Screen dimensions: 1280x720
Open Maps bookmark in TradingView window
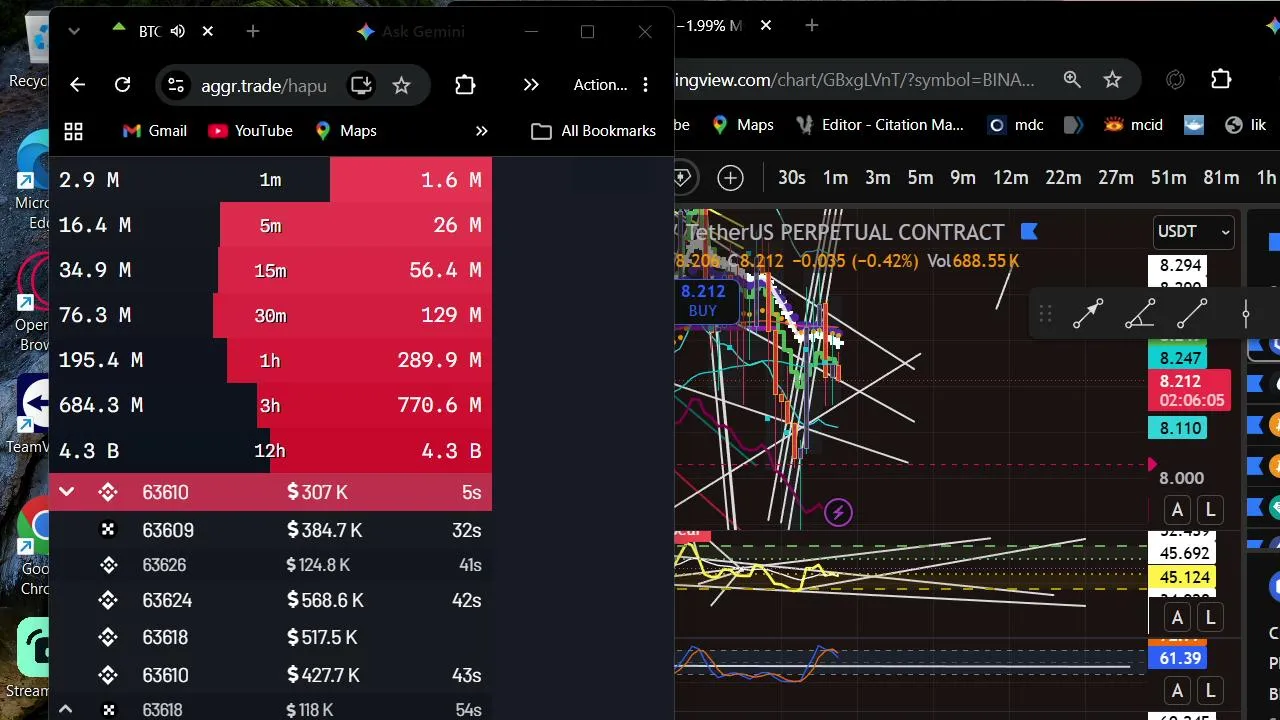(743, 125)
